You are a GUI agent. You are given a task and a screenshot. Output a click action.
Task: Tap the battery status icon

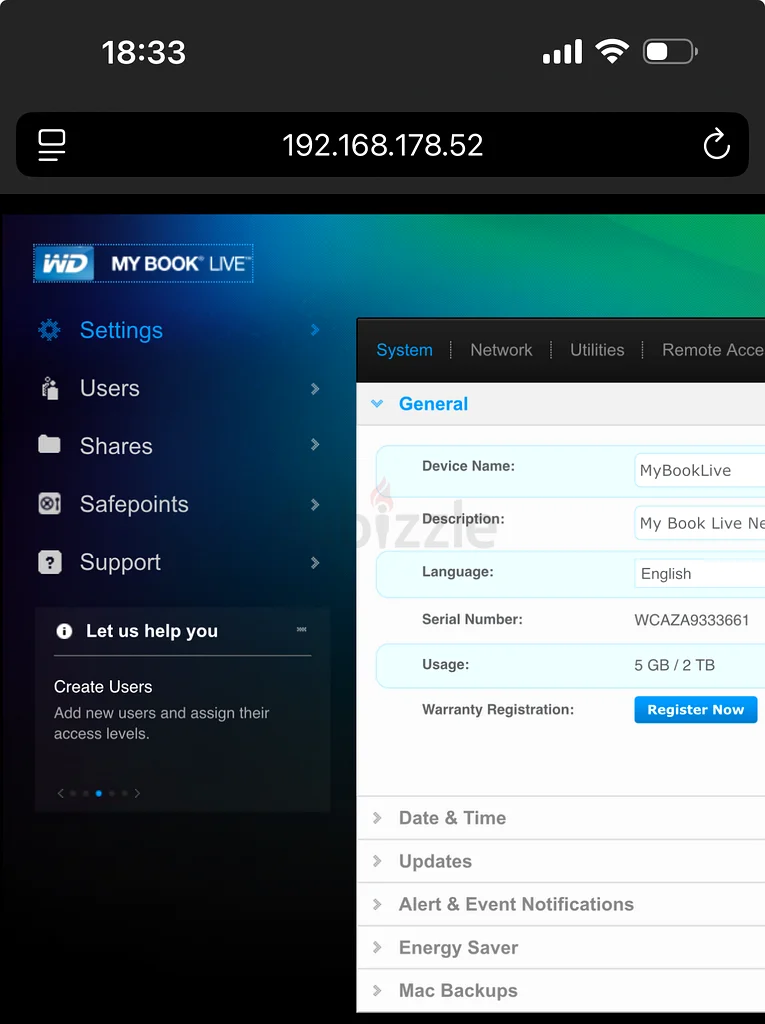coord(670,52)
